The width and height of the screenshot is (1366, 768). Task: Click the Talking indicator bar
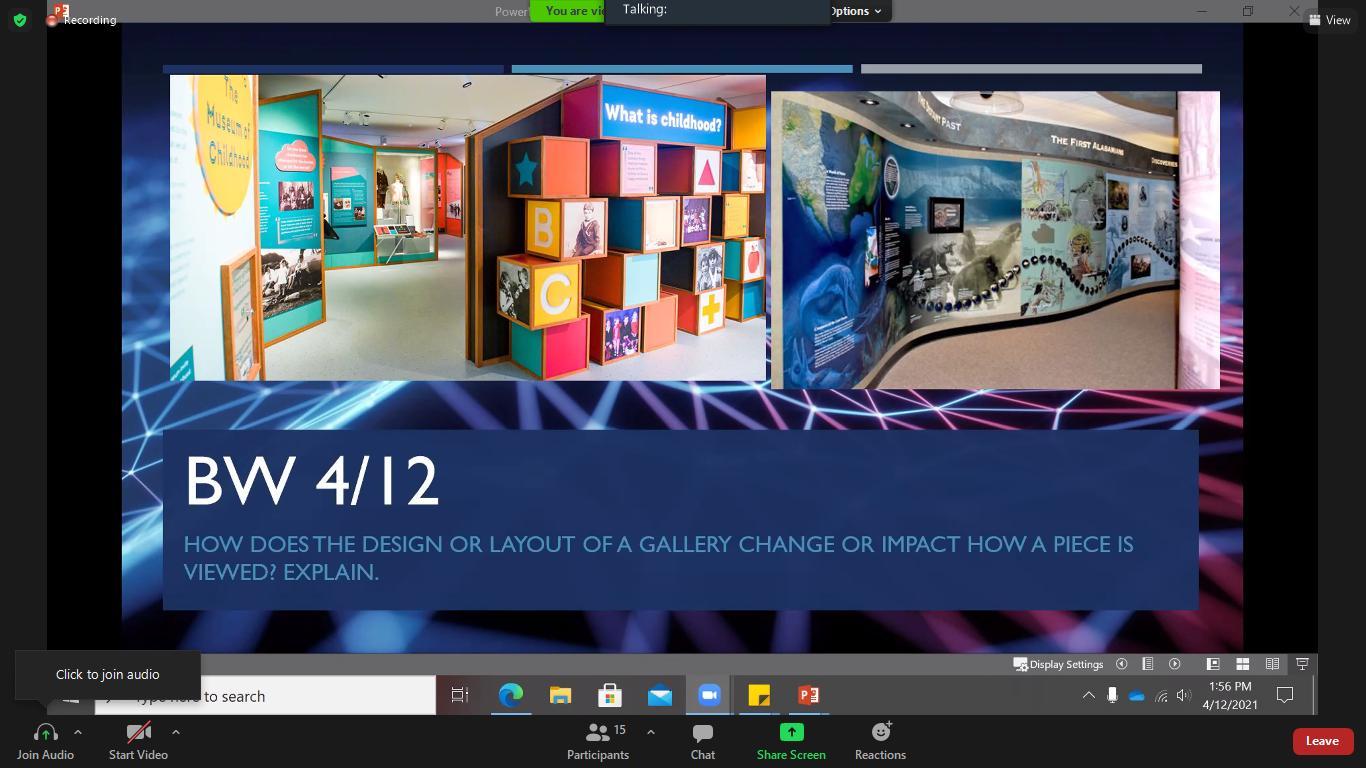[718, 10]
